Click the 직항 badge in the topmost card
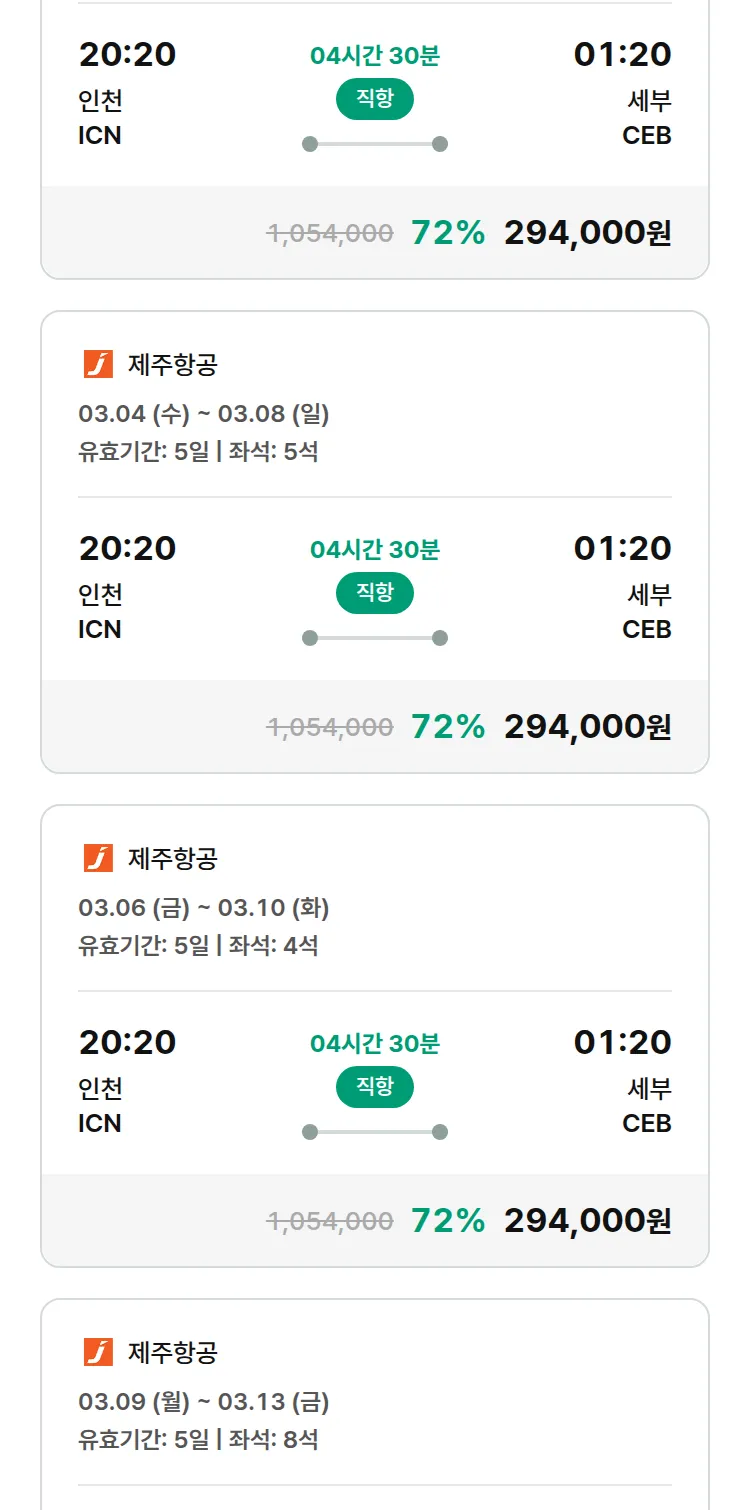This screenshot has width=750, height=1510. pos(375,99)
